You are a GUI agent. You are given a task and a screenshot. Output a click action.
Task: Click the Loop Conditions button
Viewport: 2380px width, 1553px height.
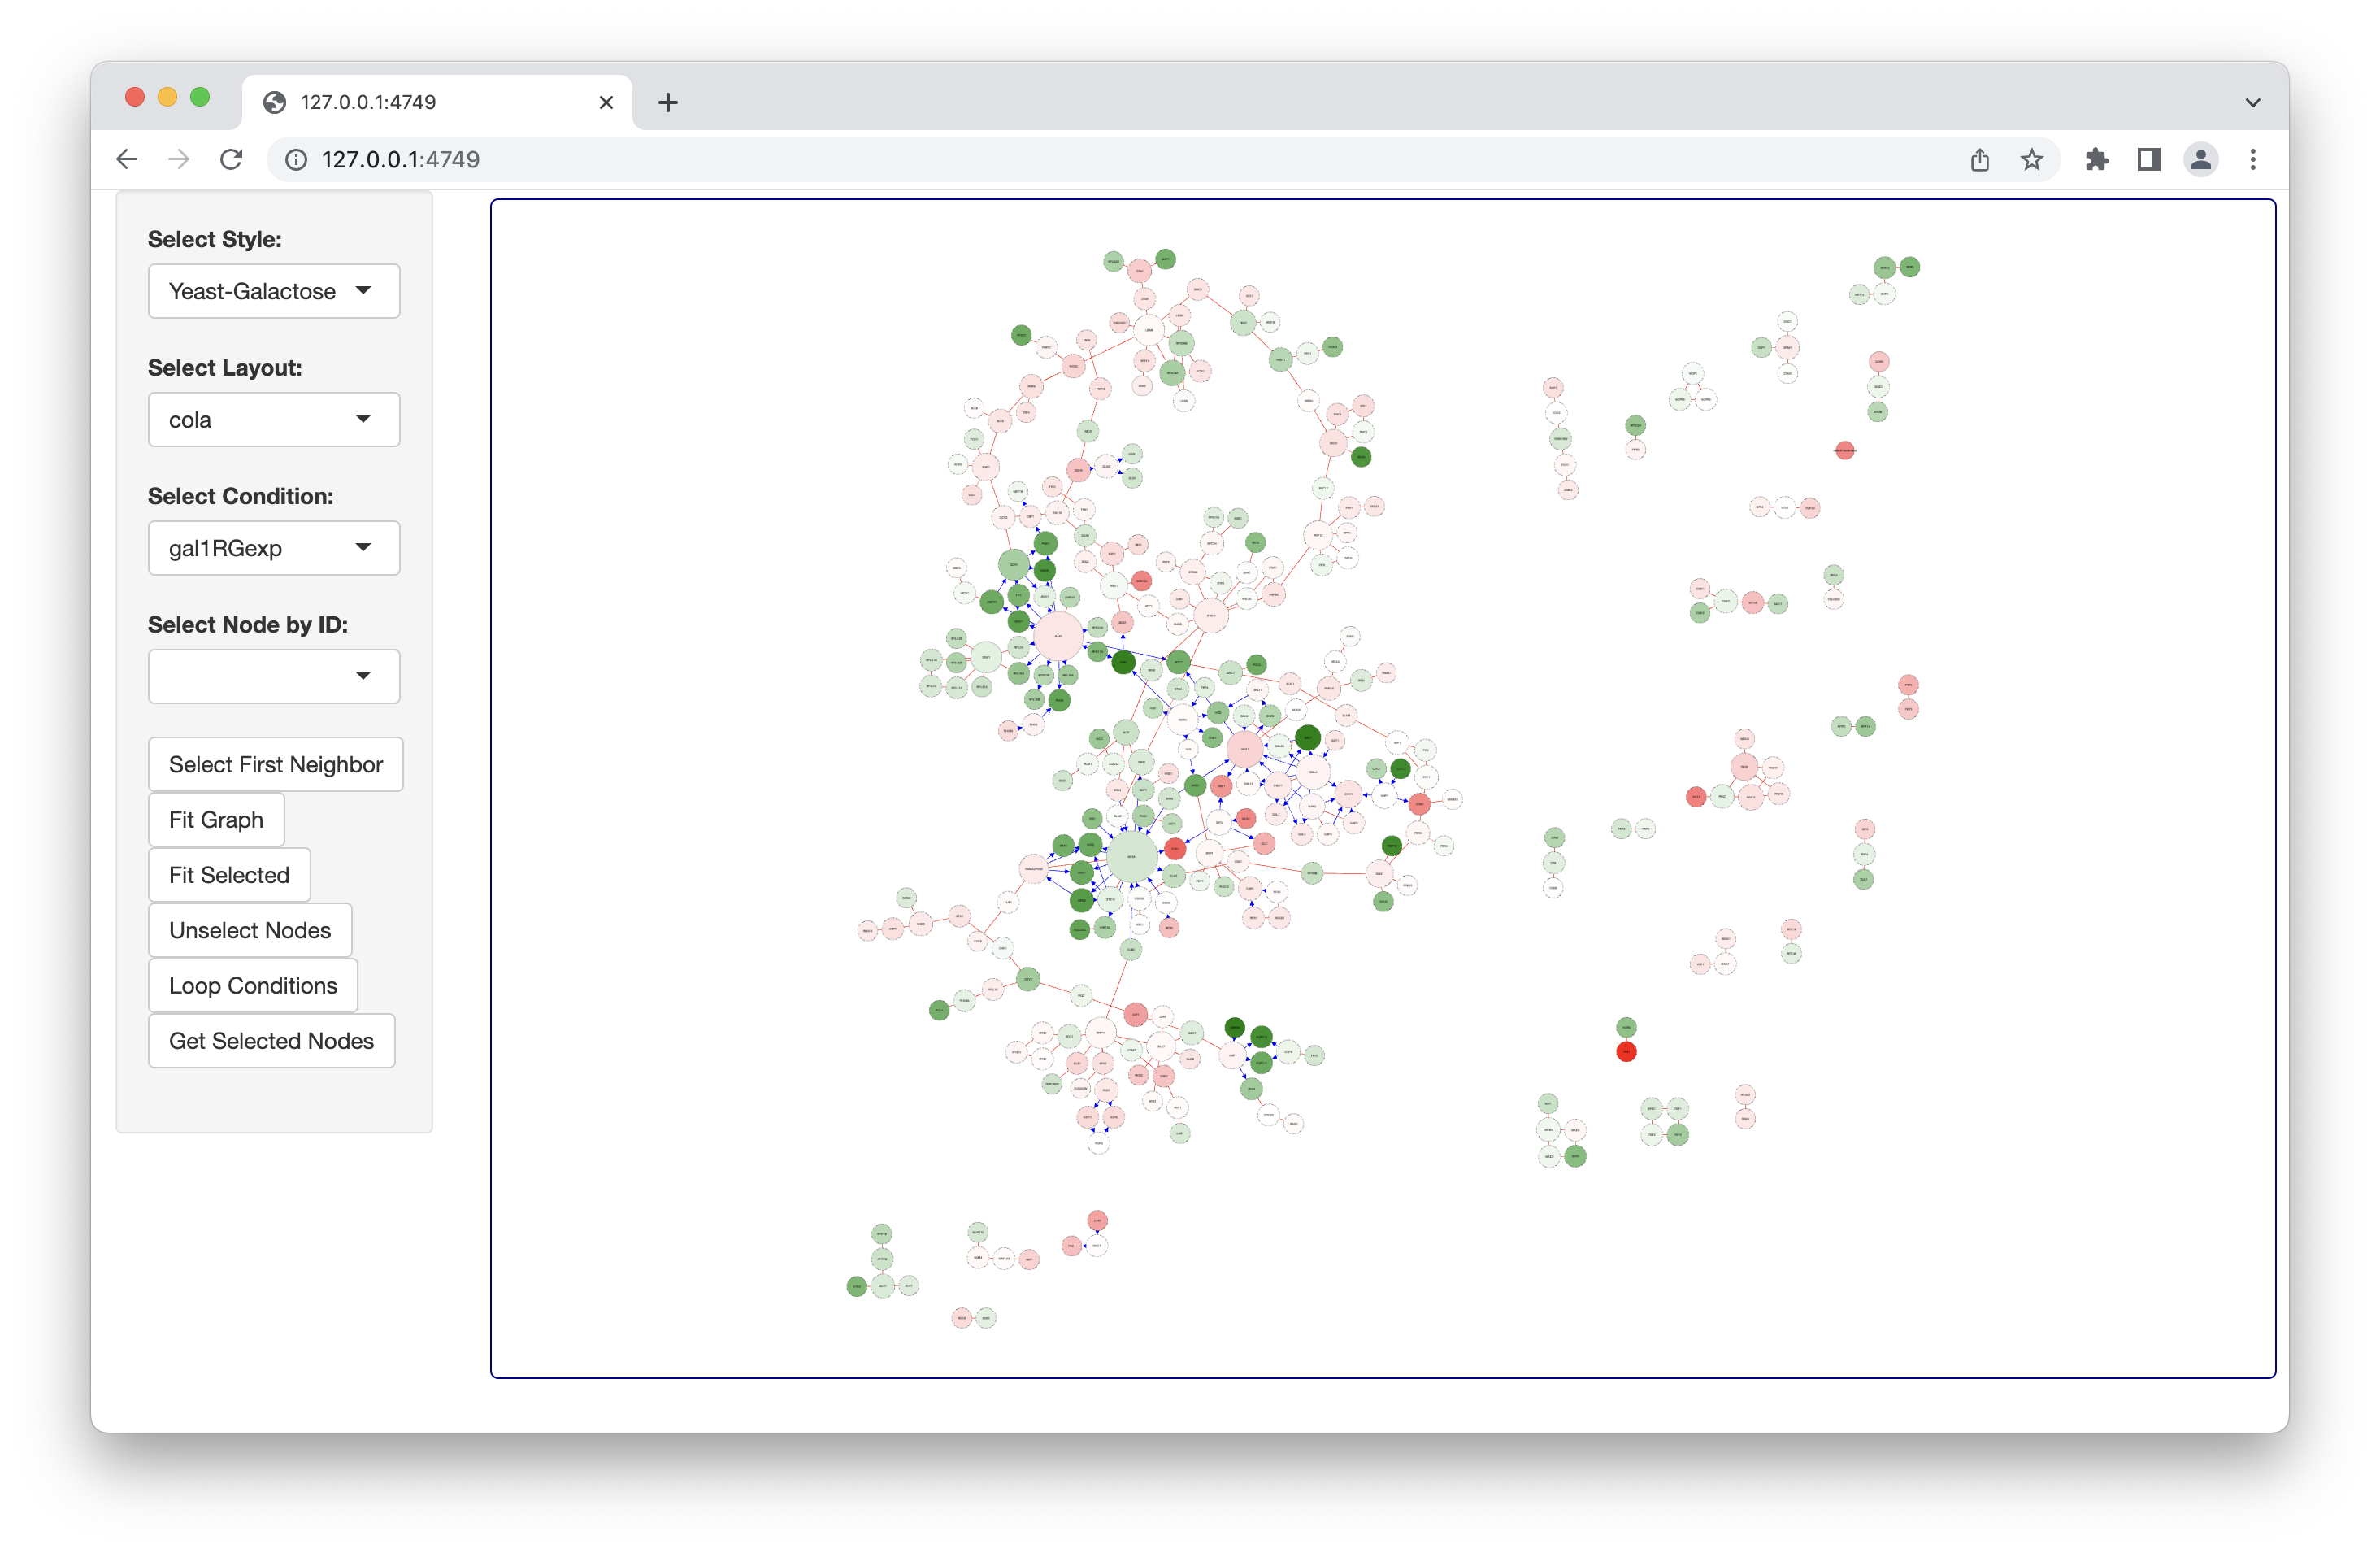point(253,986)
